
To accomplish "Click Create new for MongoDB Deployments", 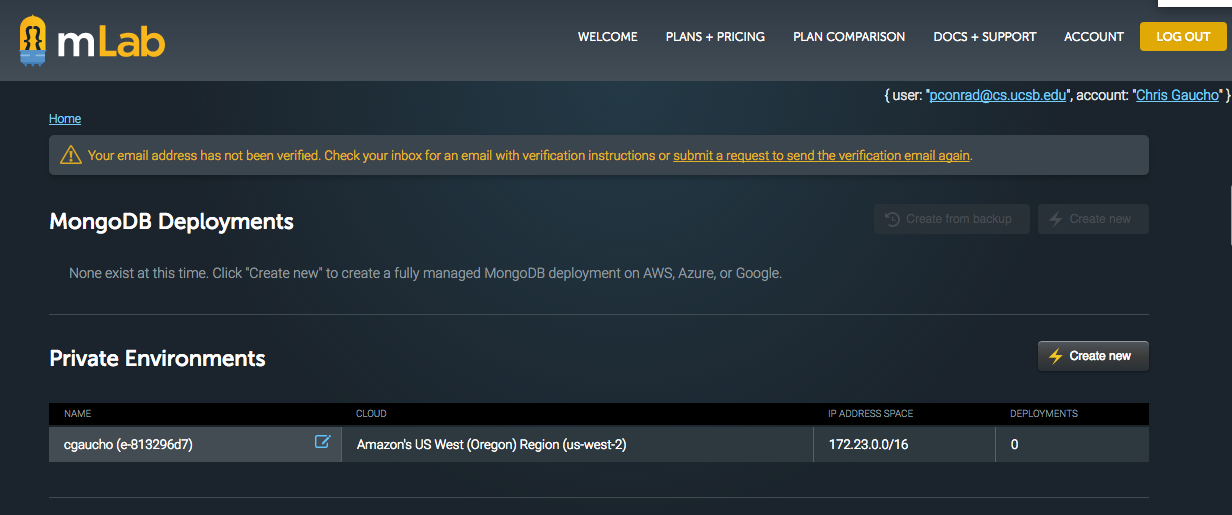I will pyautogui.click(x=1093, y=219).
